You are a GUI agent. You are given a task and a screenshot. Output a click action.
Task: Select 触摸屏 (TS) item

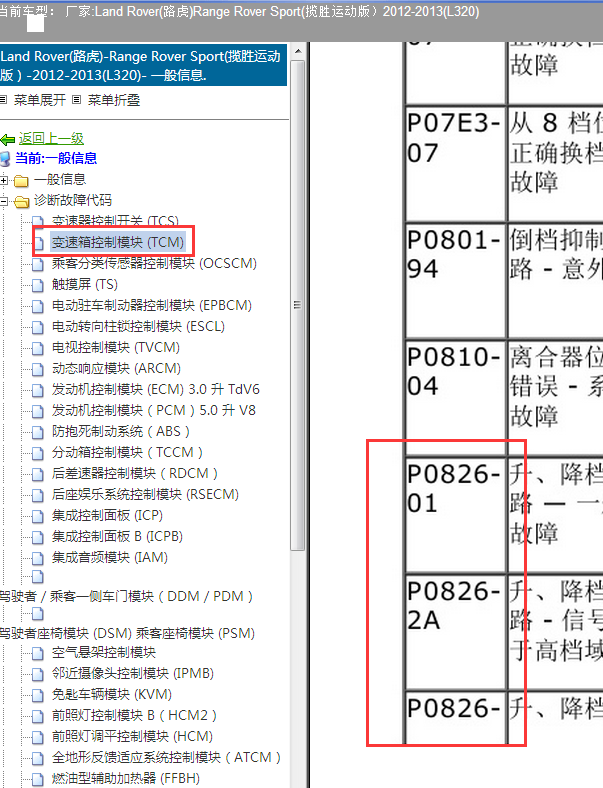click(x=84, y=284)
